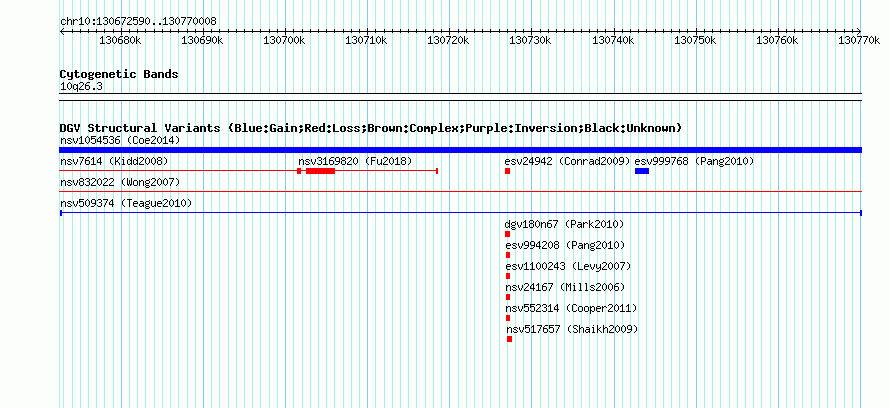Screen dimensions: 890x408
Task: Click the nsv509374 (Teague2010) label
Action: click(126, 203)
